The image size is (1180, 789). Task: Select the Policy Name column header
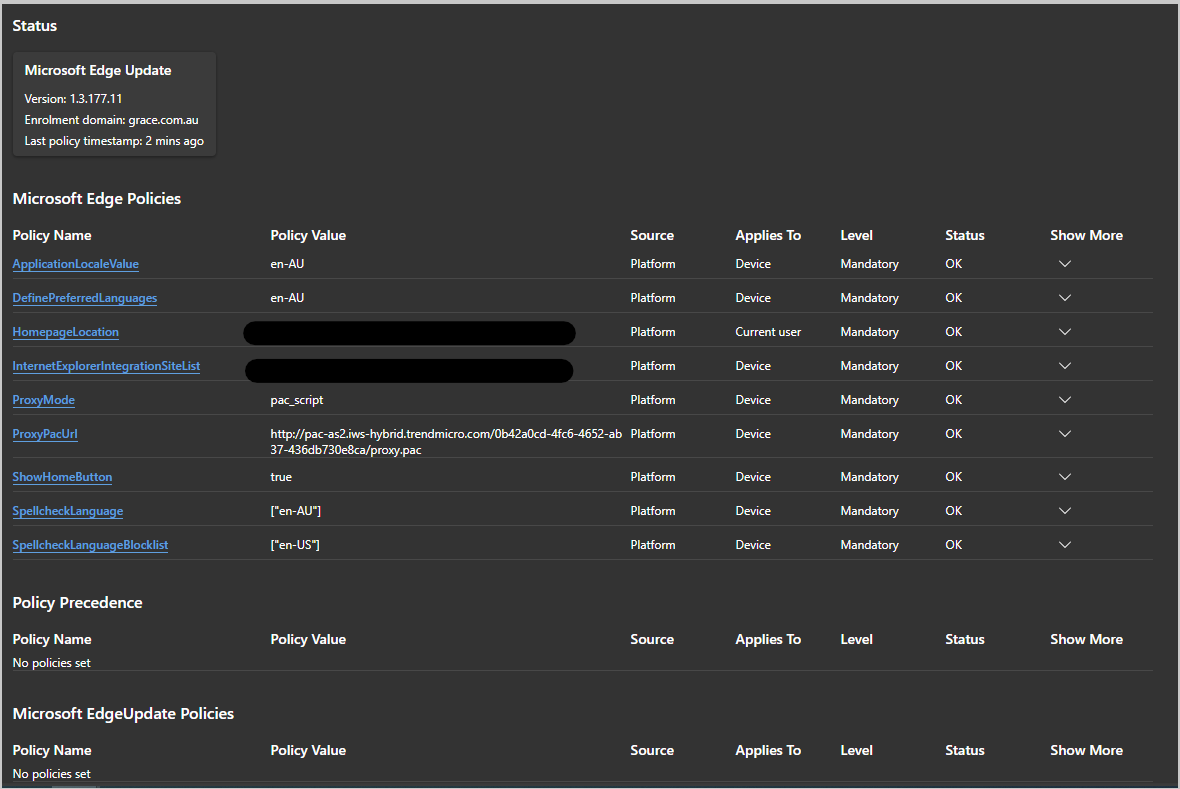(51, 235)
